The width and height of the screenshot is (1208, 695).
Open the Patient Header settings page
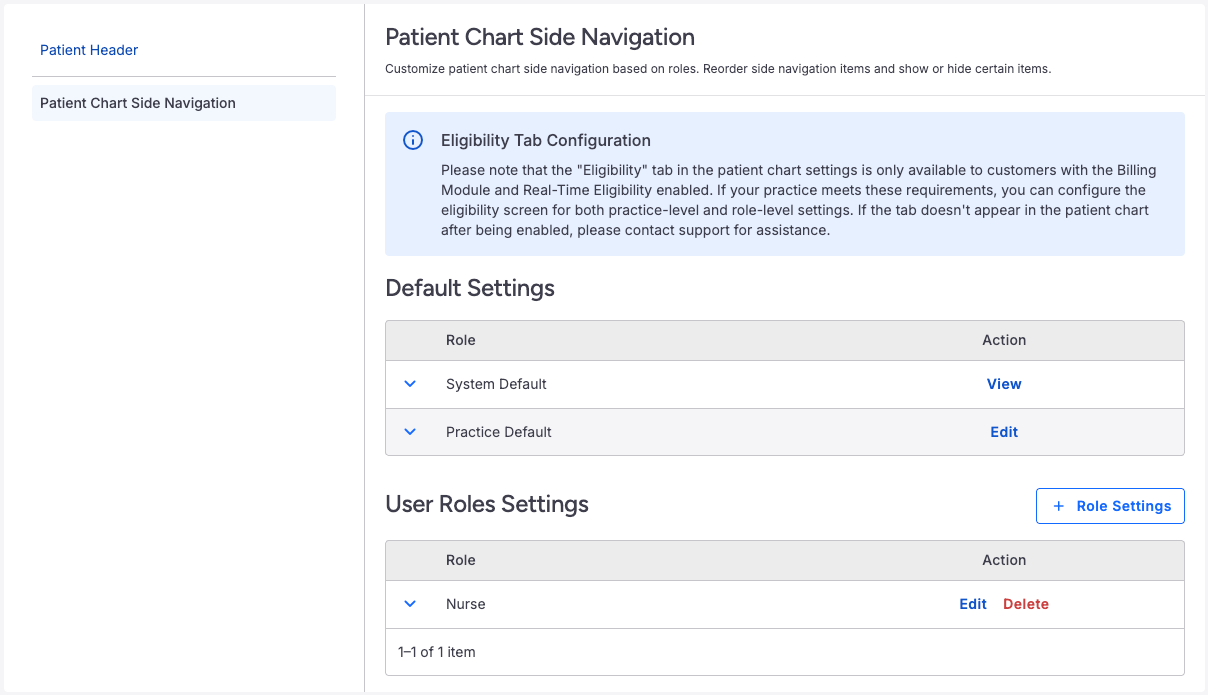point(89,50)
